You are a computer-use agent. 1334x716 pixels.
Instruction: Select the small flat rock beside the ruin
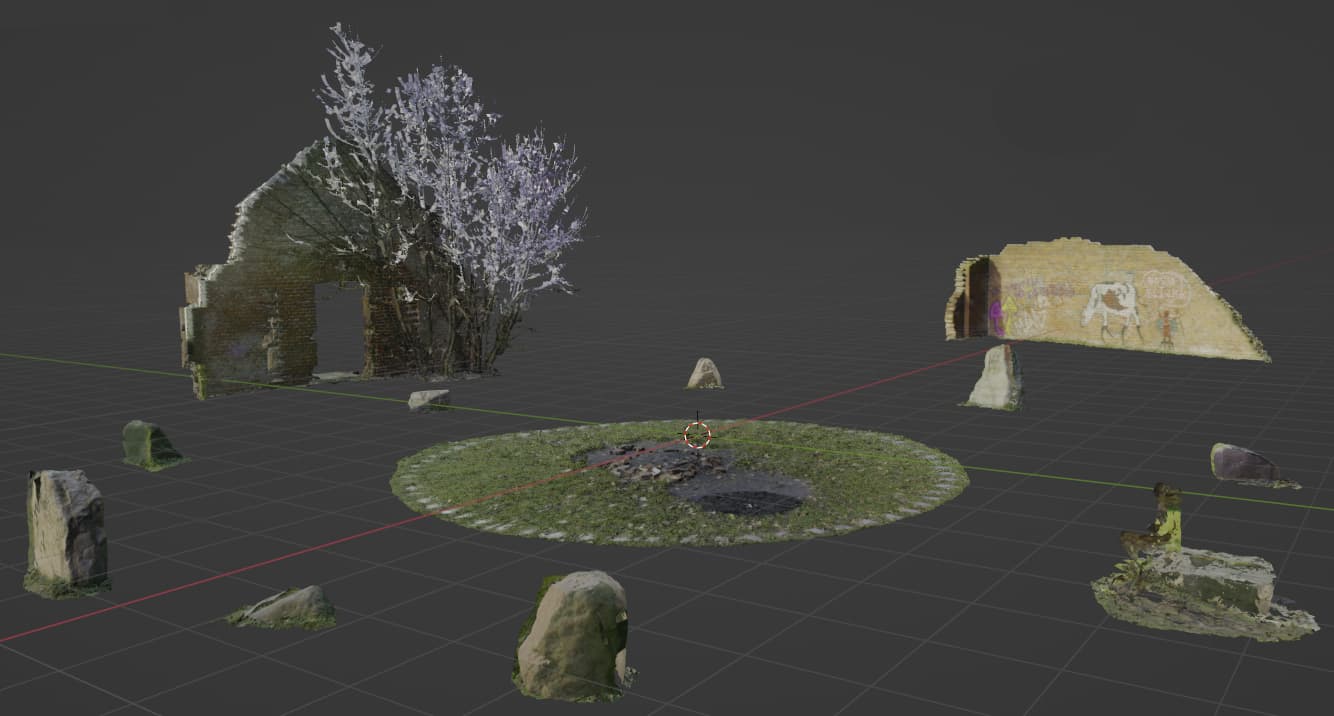(x=429, y=399)
